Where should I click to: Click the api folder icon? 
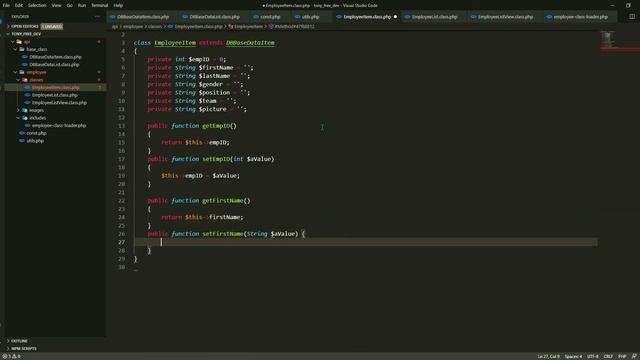19,42
